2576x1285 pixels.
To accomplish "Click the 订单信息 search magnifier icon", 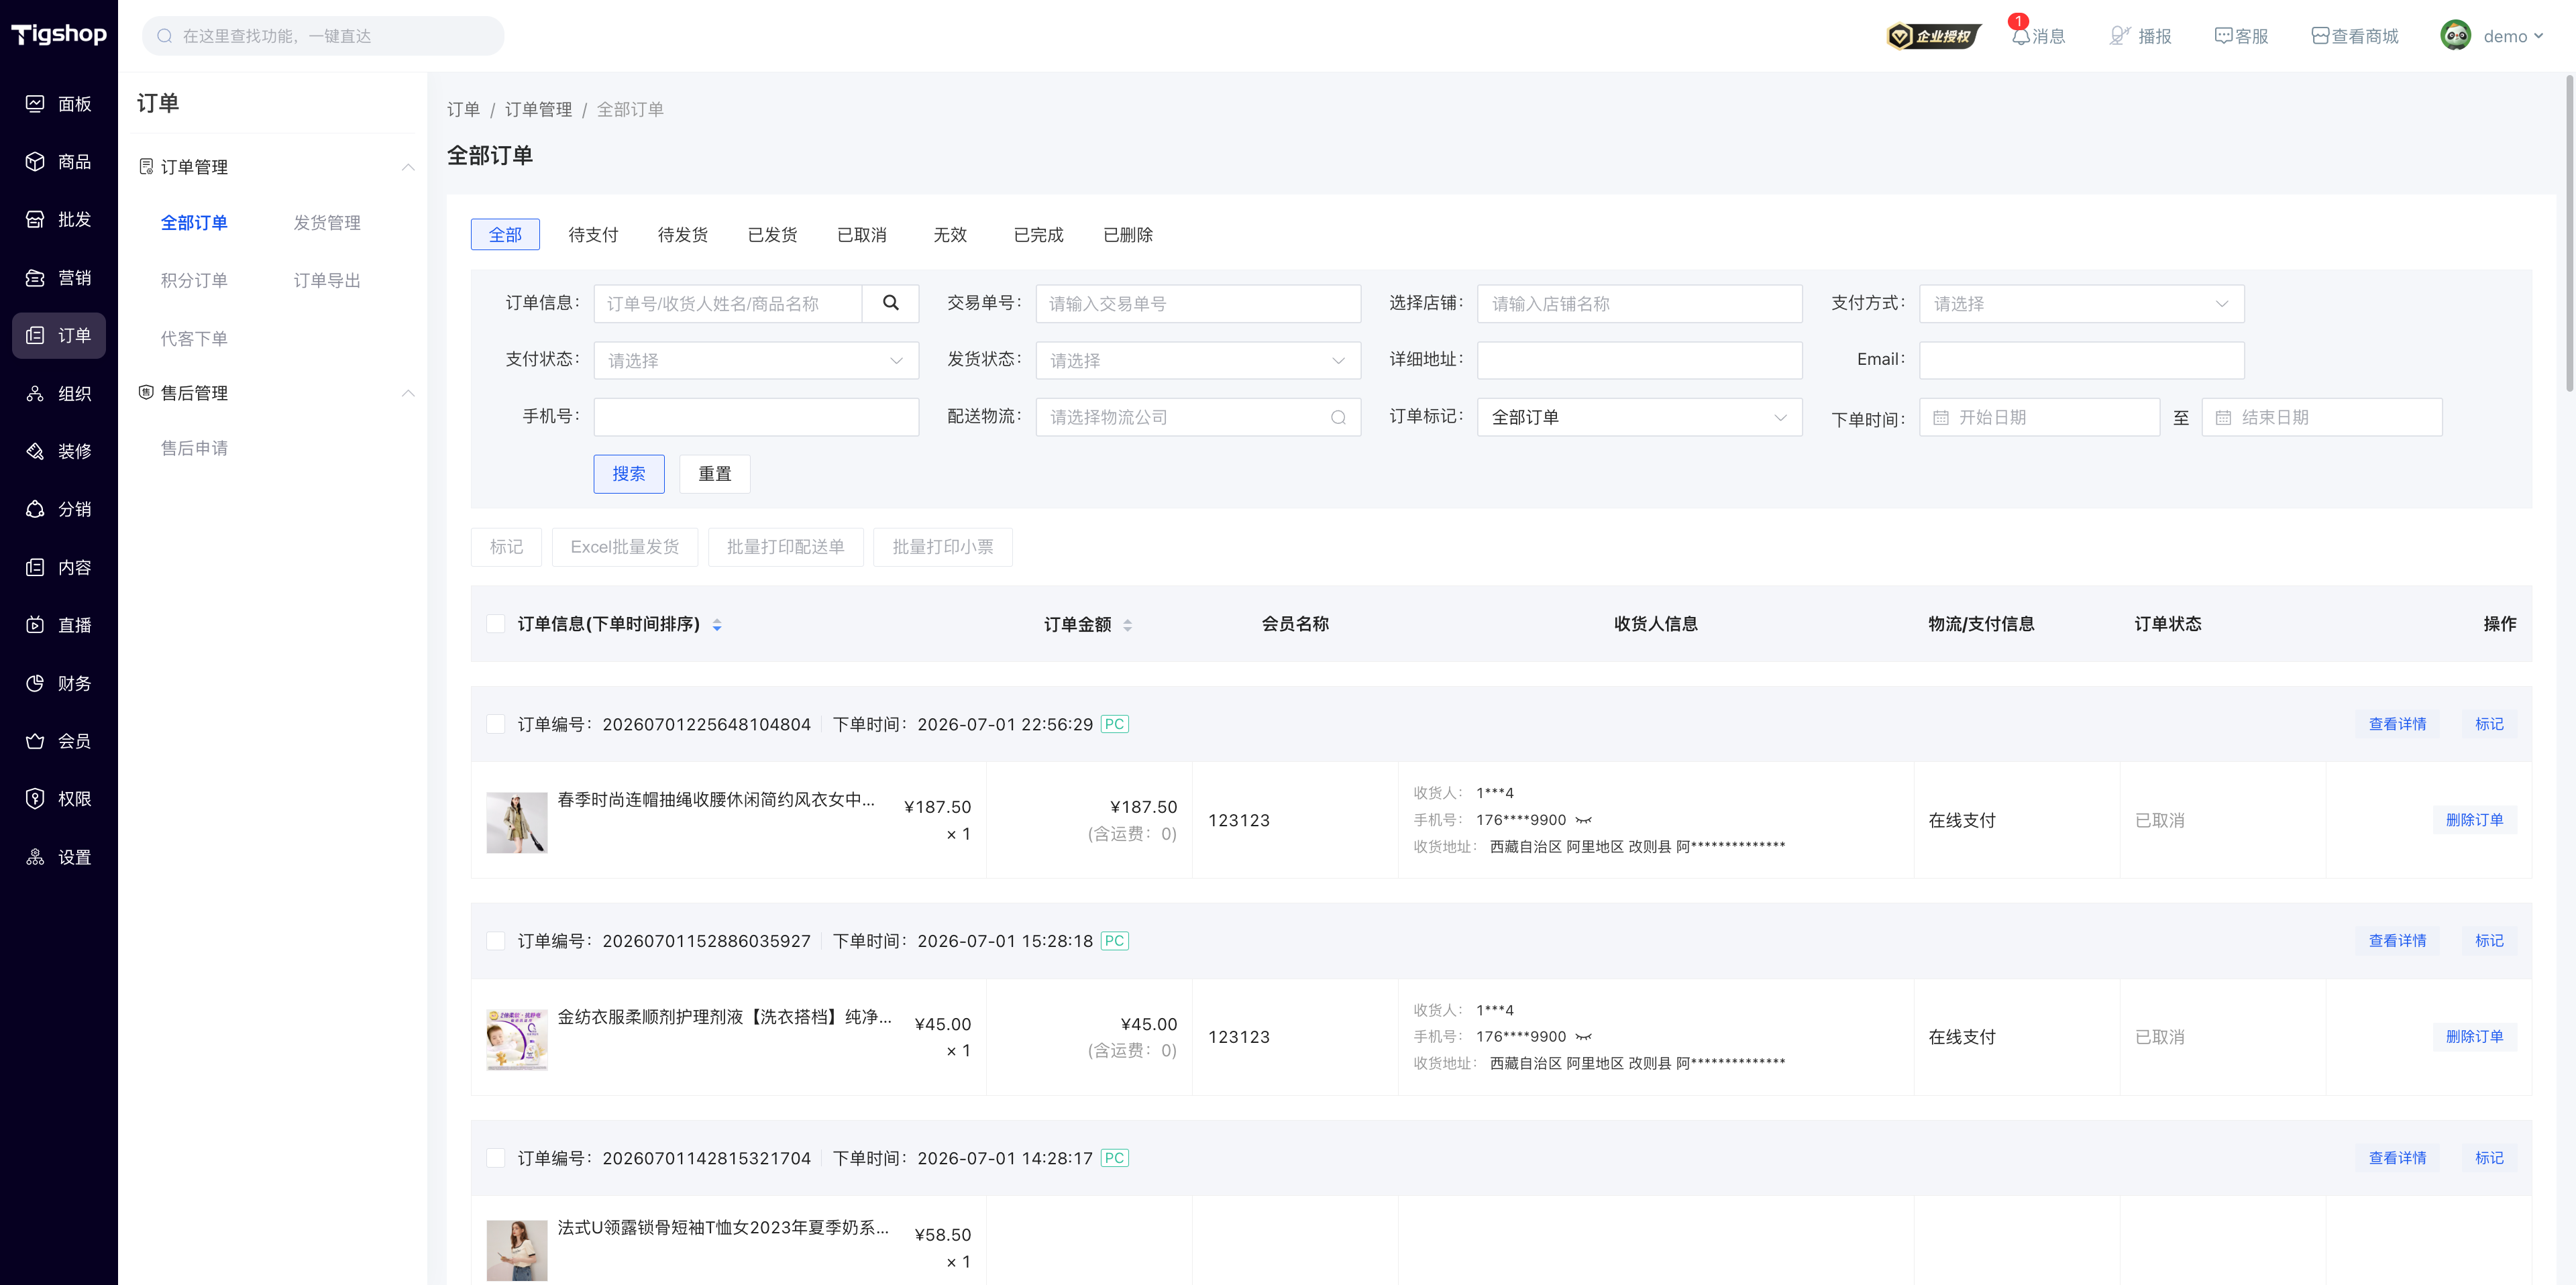I will 890,303.
